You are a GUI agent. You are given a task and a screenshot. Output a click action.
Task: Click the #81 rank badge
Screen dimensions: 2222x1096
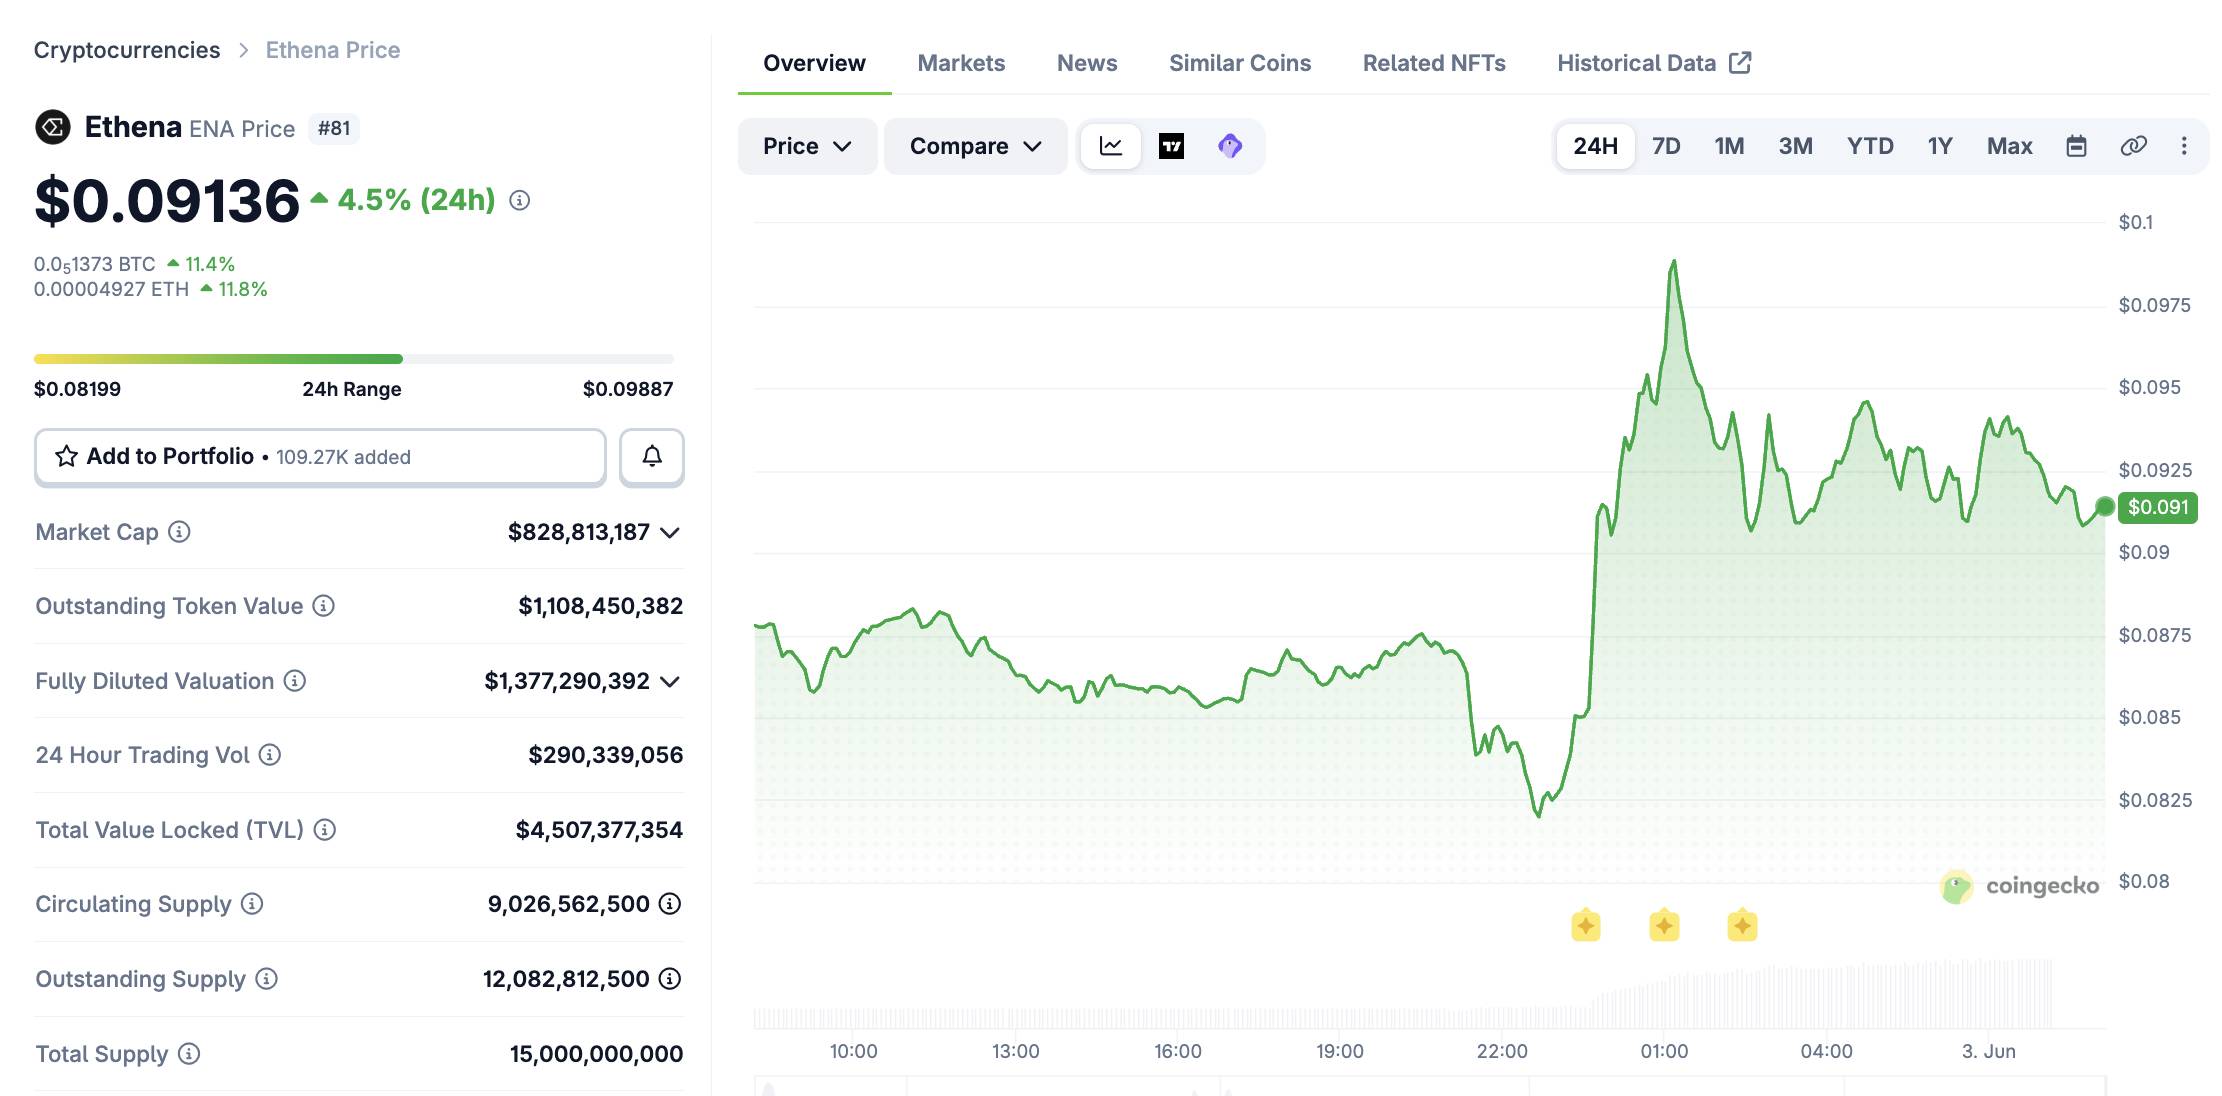point(334,128)
